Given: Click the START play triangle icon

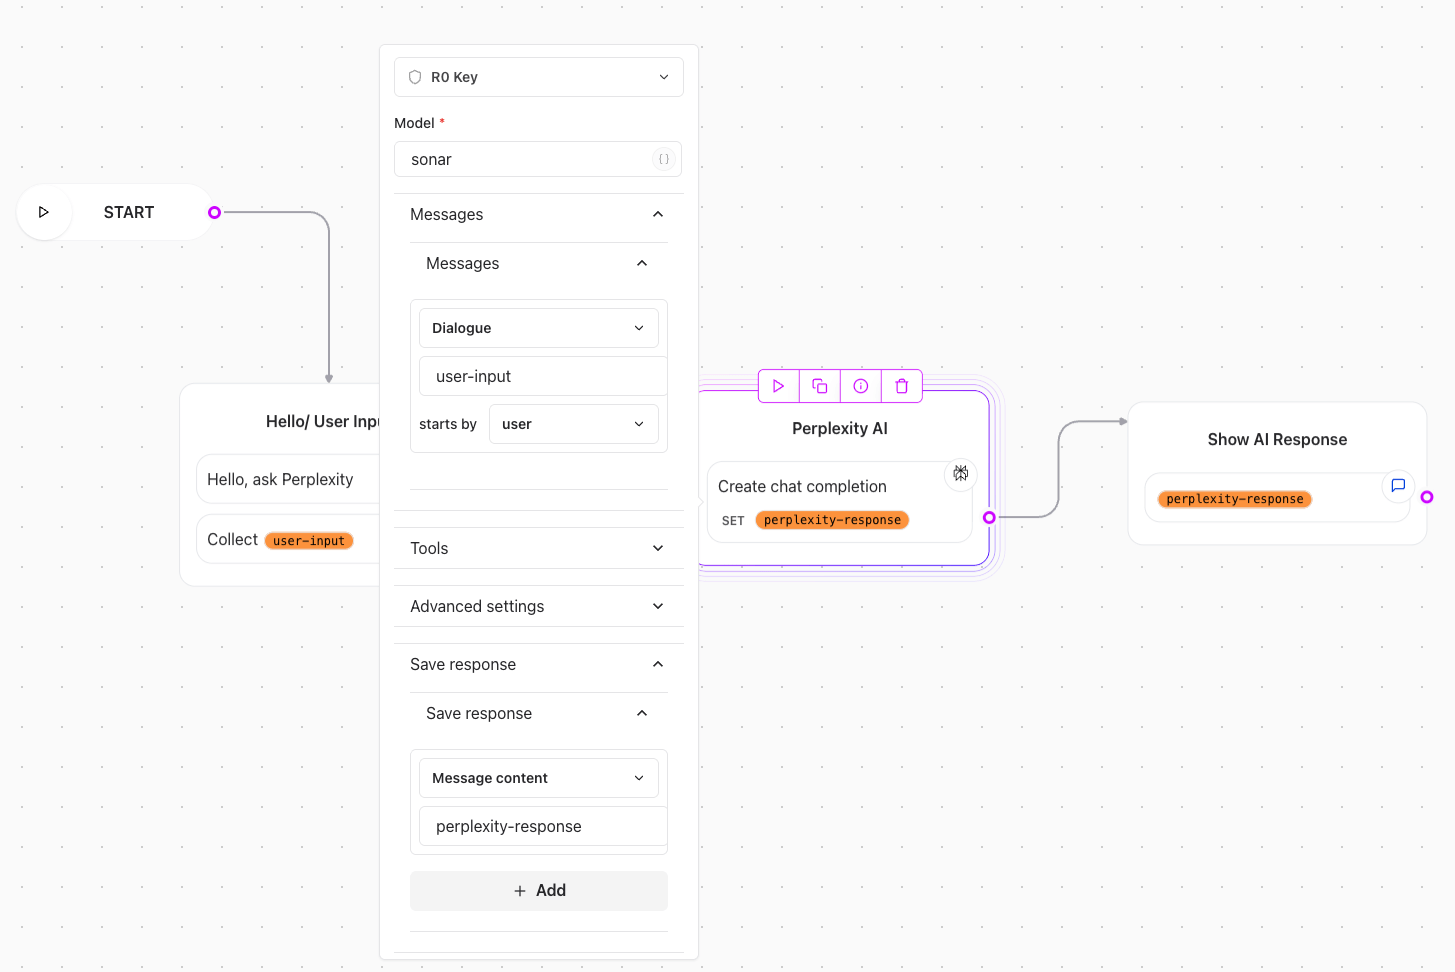Looking at the screenshot, I should (43, 212).
